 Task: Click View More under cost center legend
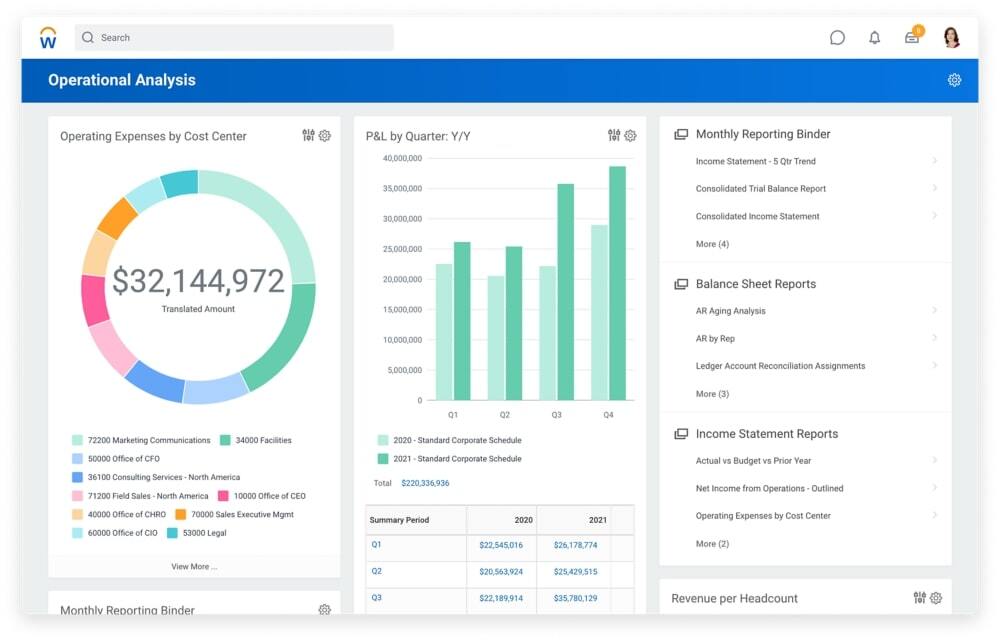pos(194,567)
